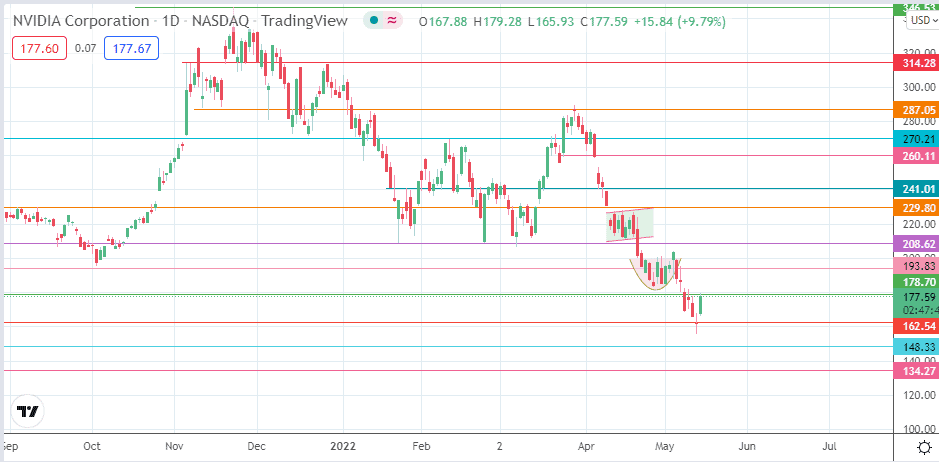The image size is (939, 462).
Task: Click the 162.54 red price label
Action: click(915, 327)
